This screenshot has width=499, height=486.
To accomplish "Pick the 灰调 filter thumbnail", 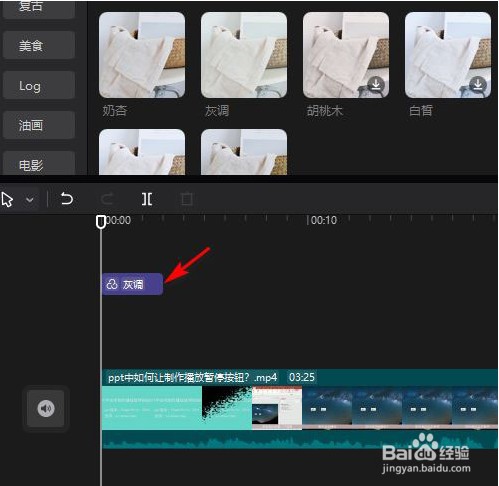I will [244, 55].
